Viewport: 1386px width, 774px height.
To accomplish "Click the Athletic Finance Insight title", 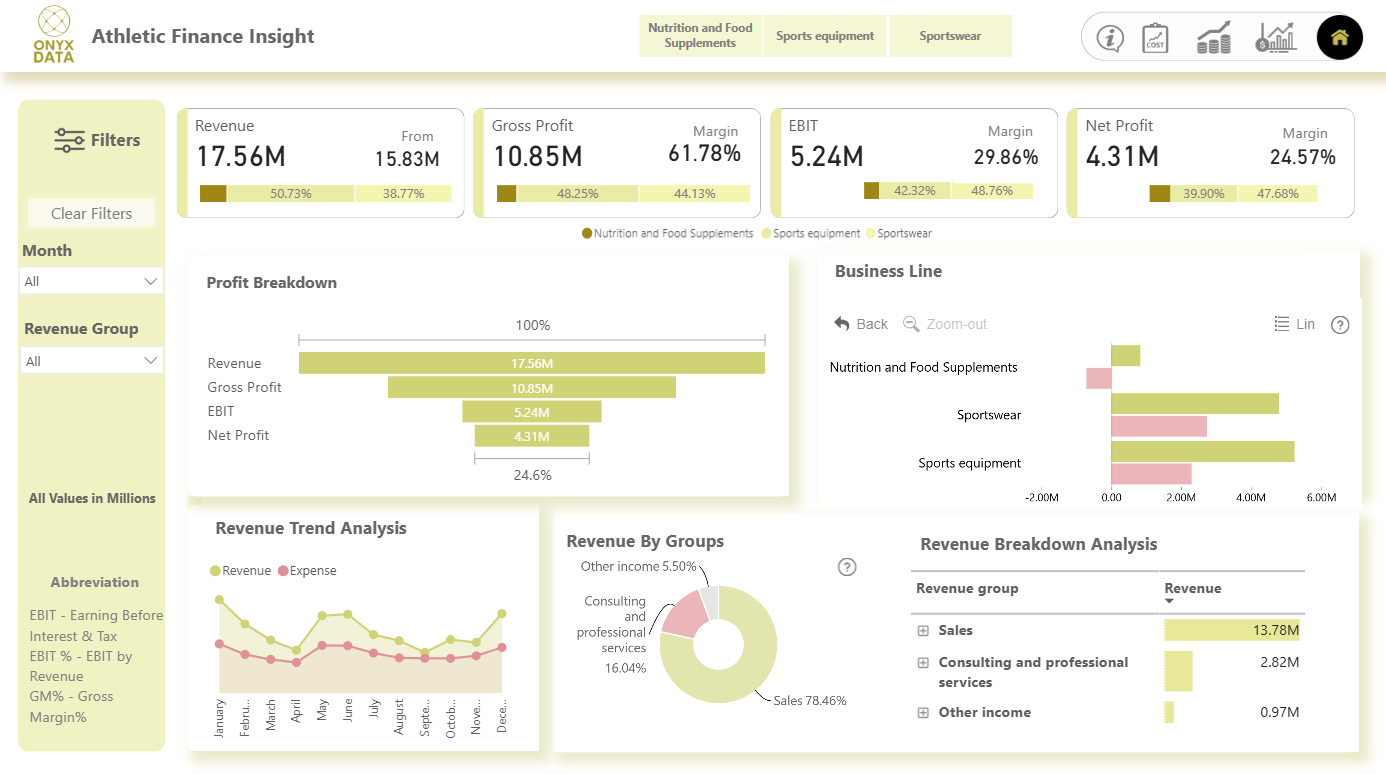I will [203, 36].
